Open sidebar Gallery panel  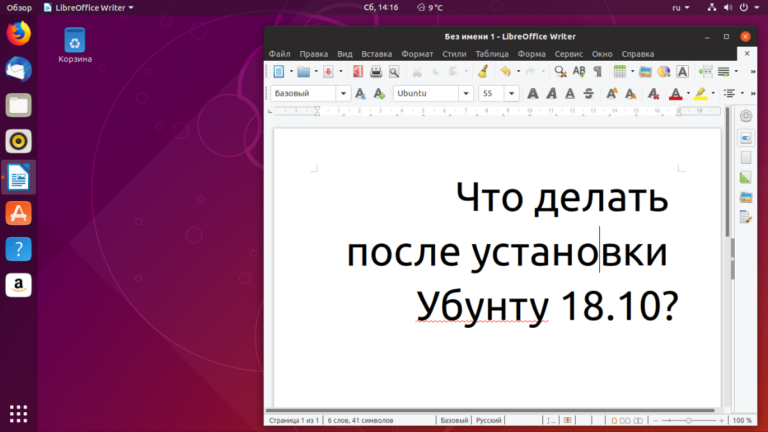pos(745,197)
